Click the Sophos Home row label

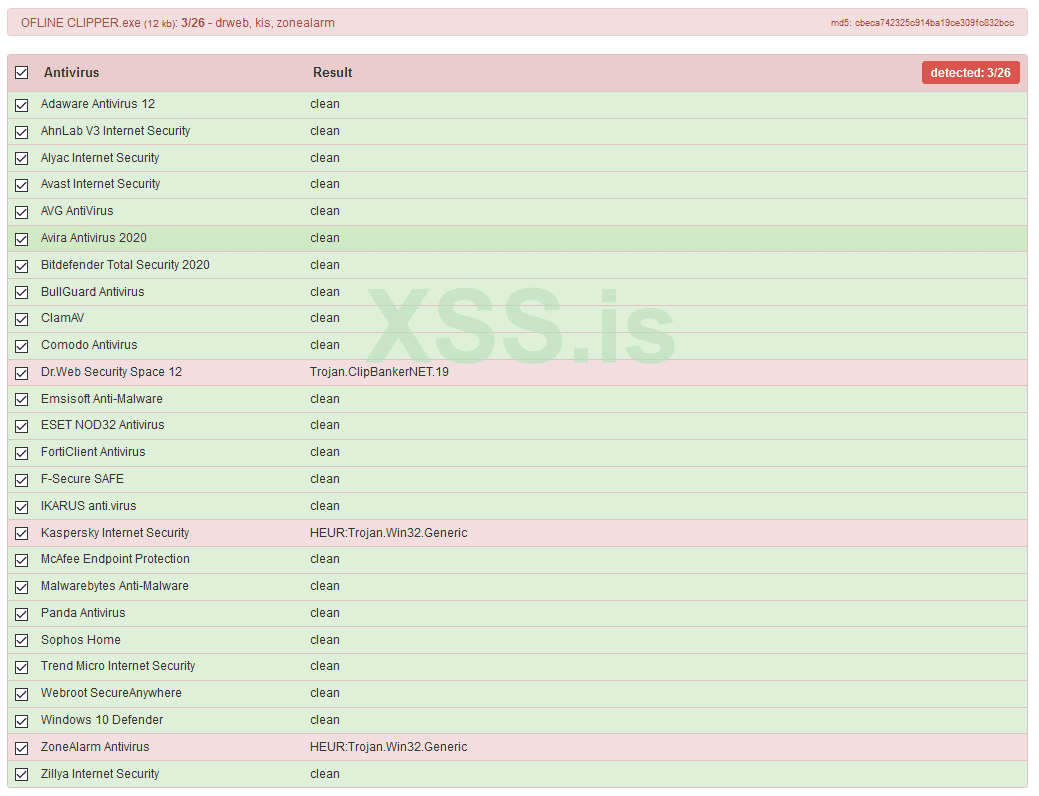[x=80, y=640]
